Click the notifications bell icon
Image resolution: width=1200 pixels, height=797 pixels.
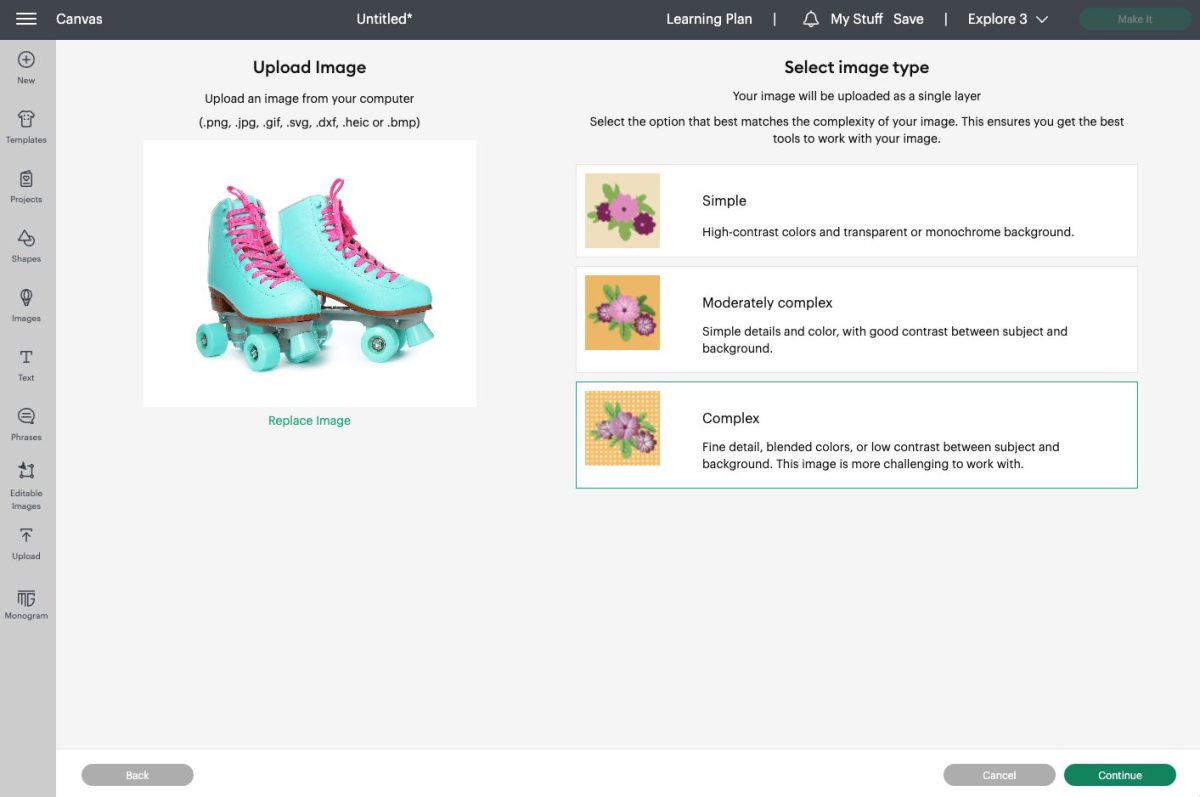[x=811, y=19]
